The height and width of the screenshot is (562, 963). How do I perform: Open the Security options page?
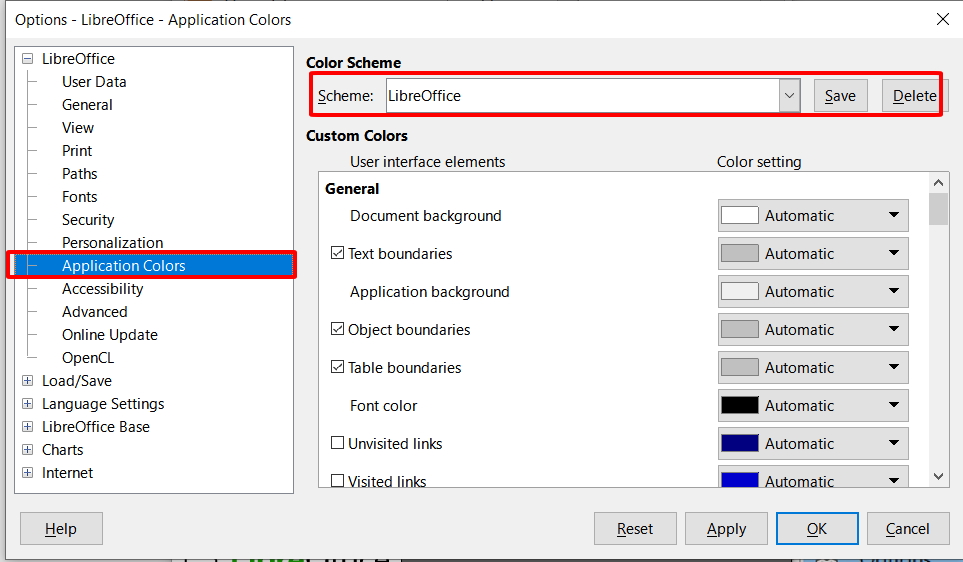tap(88, 220)
